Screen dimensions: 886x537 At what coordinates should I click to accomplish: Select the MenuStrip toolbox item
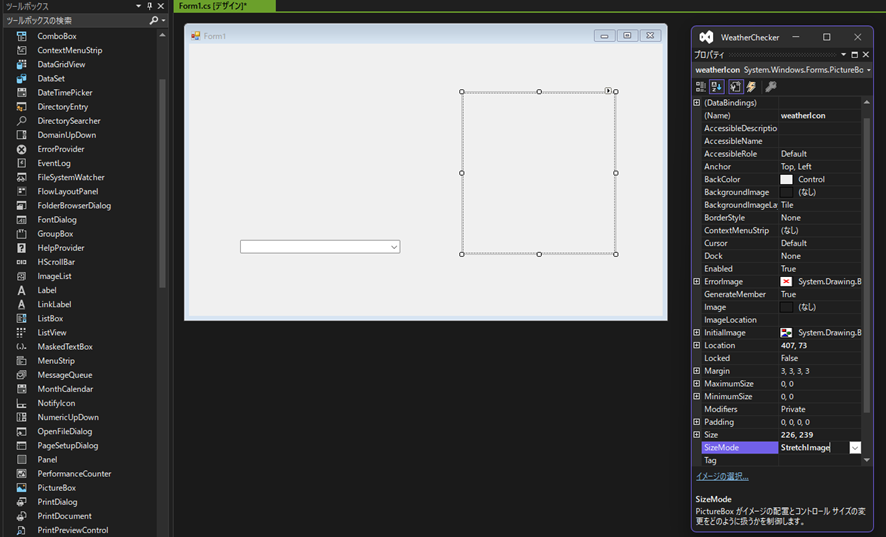pyautogui.click(x=56, y=361)
